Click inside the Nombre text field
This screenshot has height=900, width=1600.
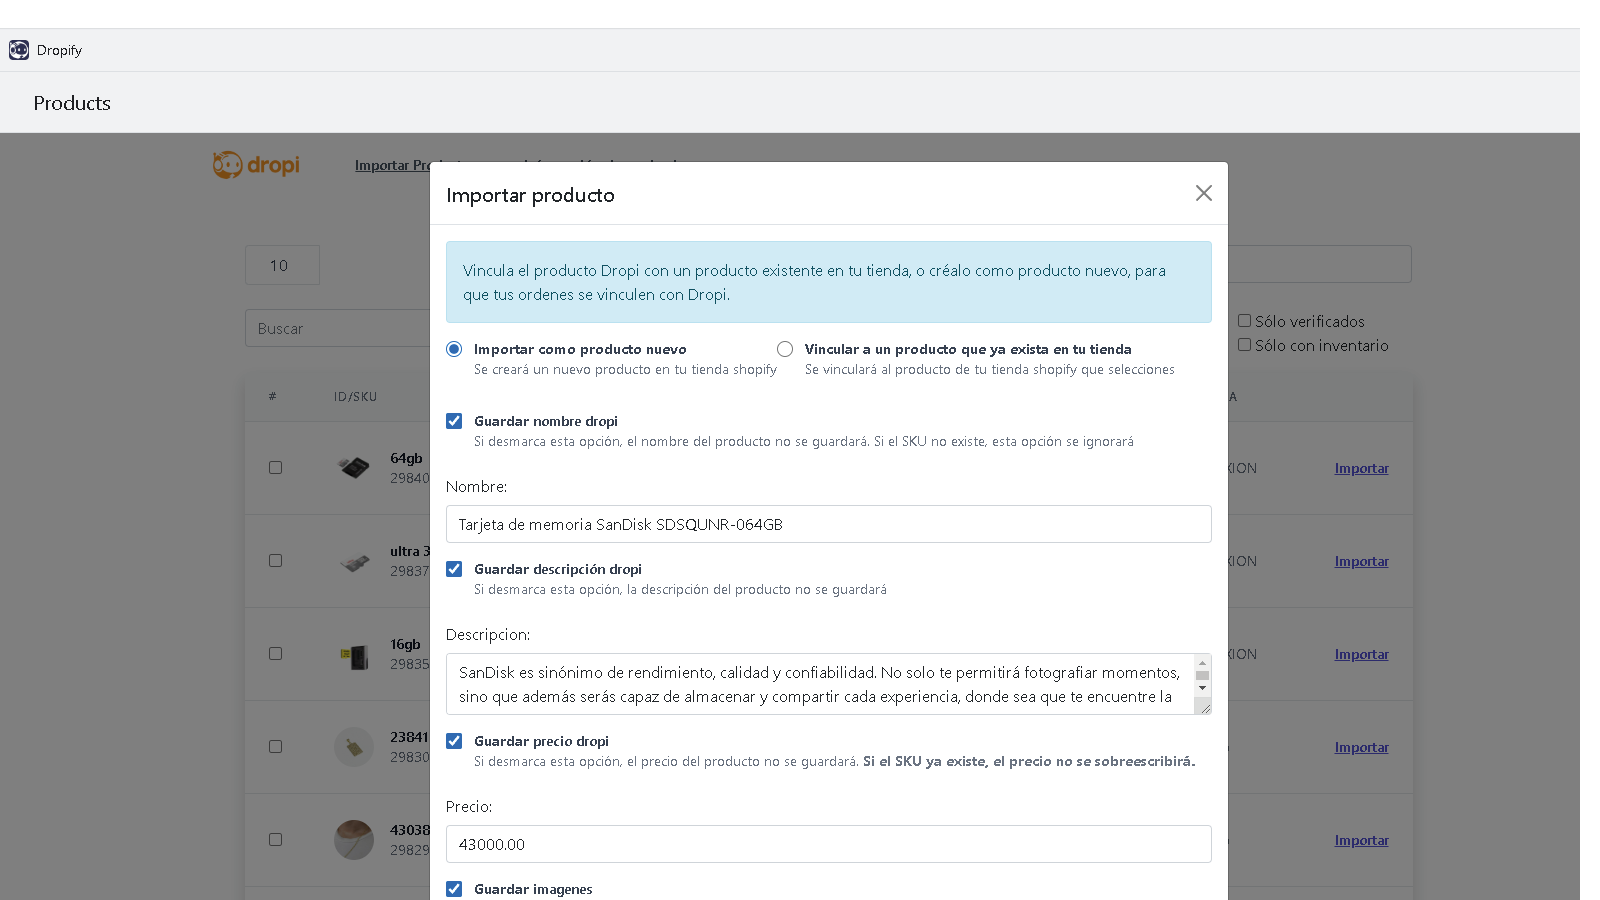point(828,523)
